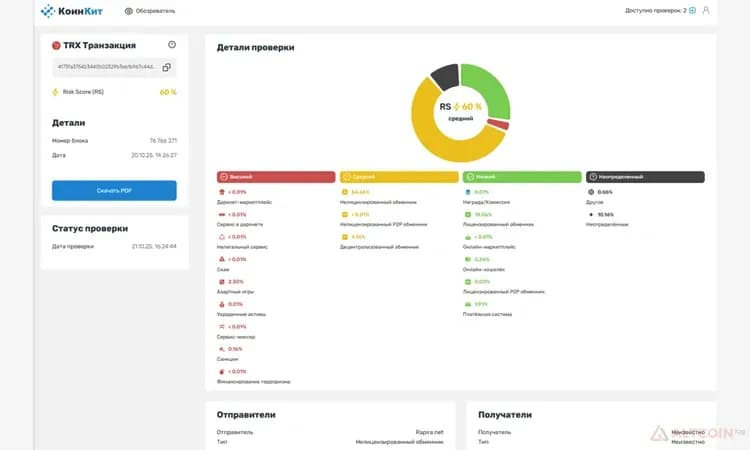Click the Получатели section heading
The width and height of the screenshot is (750, 450).
[x=505, y=415]
